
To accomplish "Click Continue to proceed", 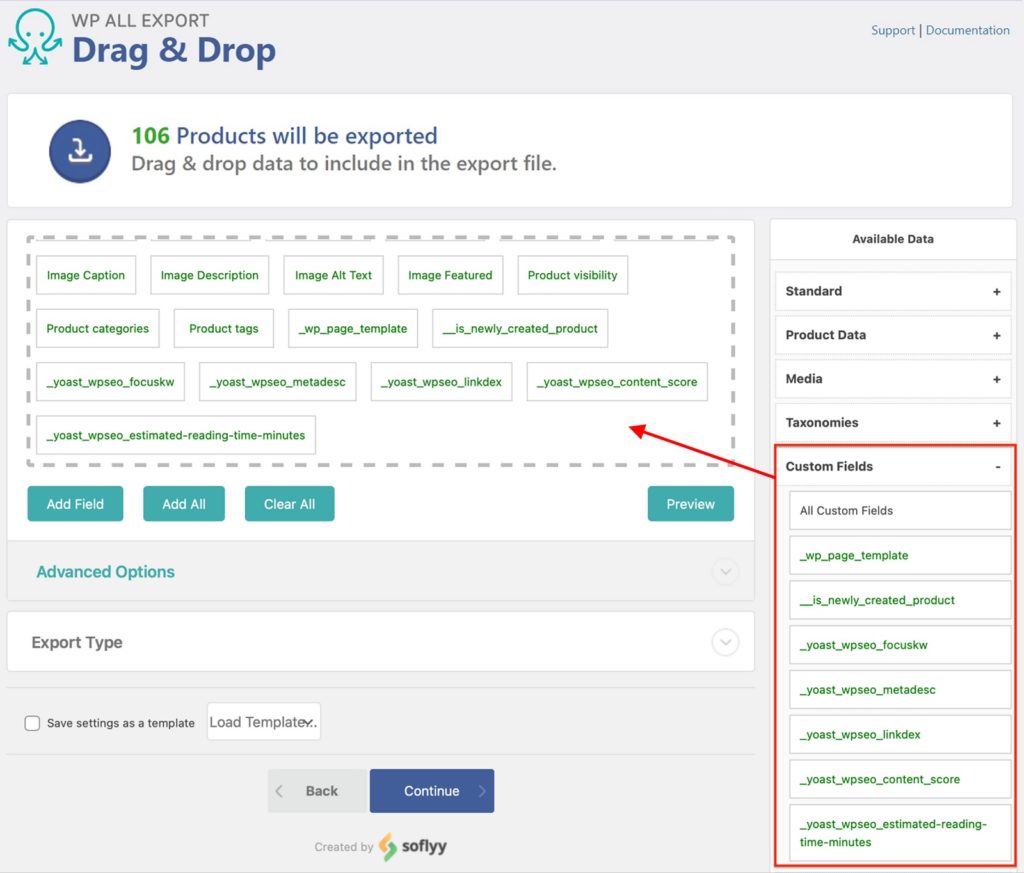I will [432, 790].
